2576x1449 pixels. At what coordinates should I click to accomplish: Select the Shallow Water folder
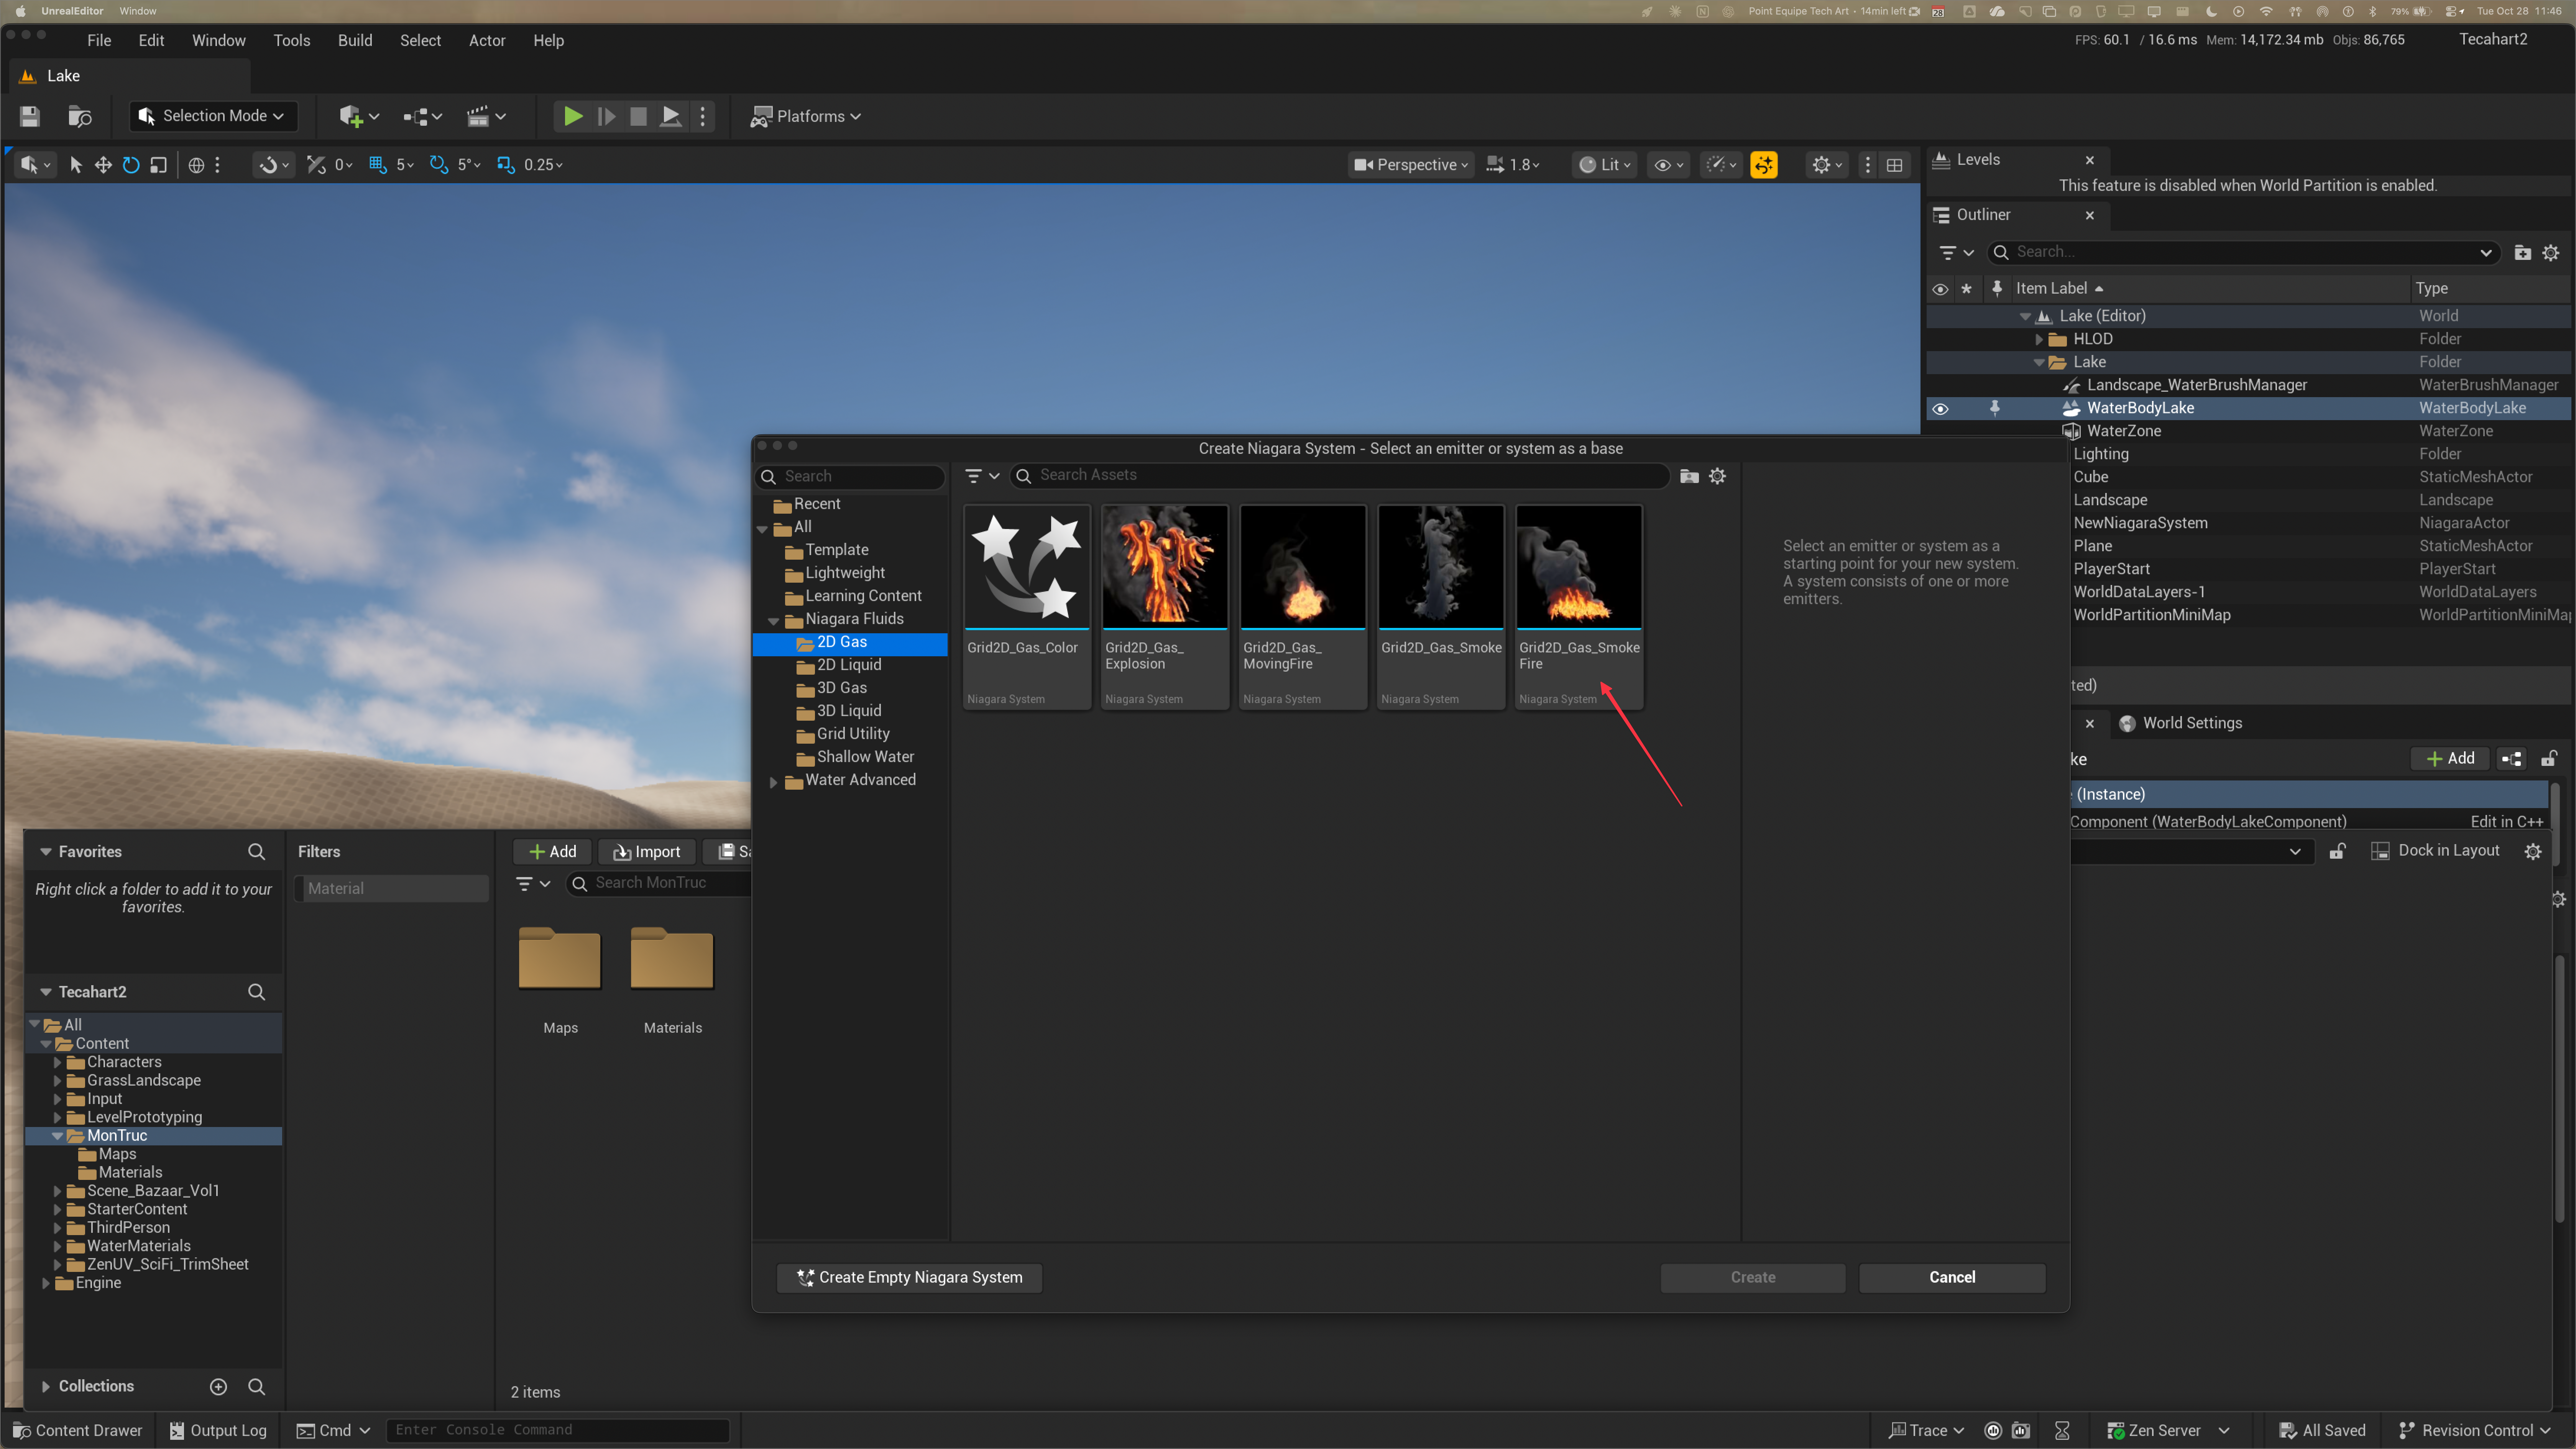point(865,757)
